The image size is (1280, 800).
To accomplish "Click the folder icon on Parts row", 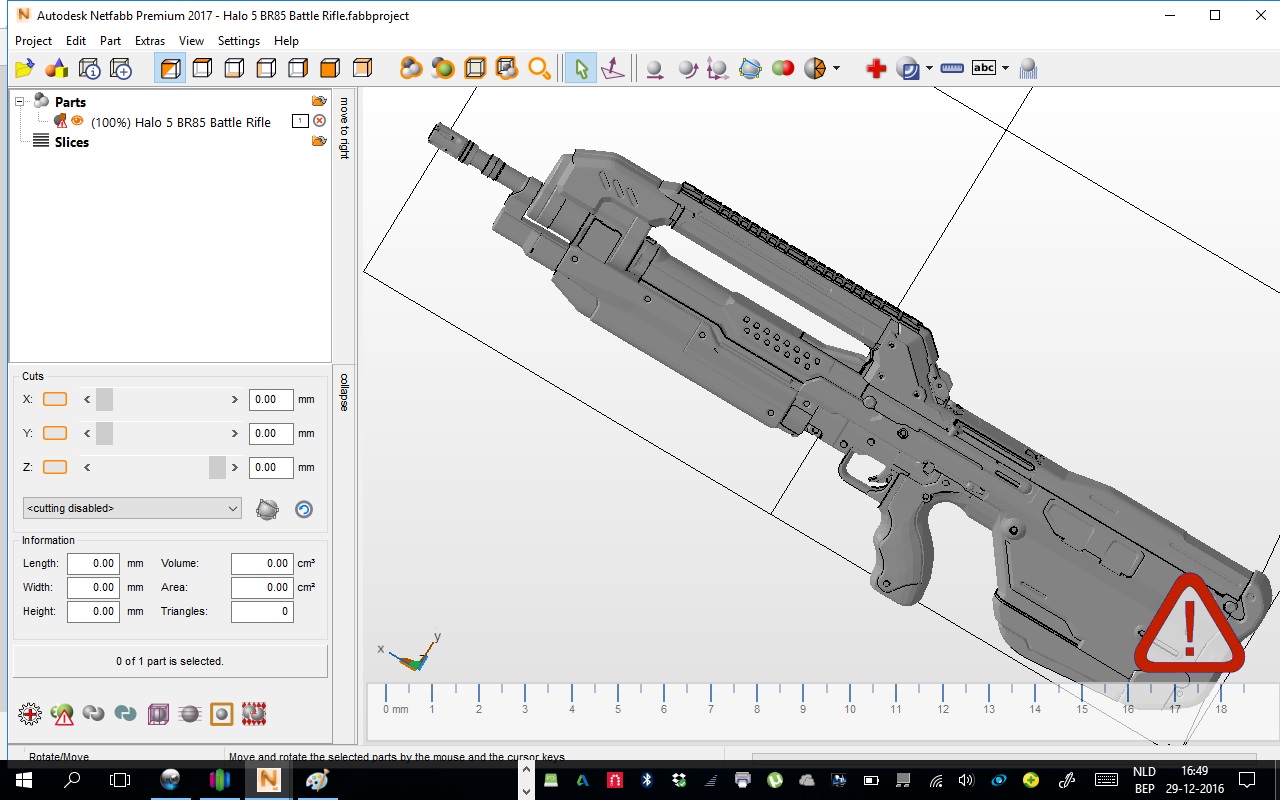I will click(319, 101).
